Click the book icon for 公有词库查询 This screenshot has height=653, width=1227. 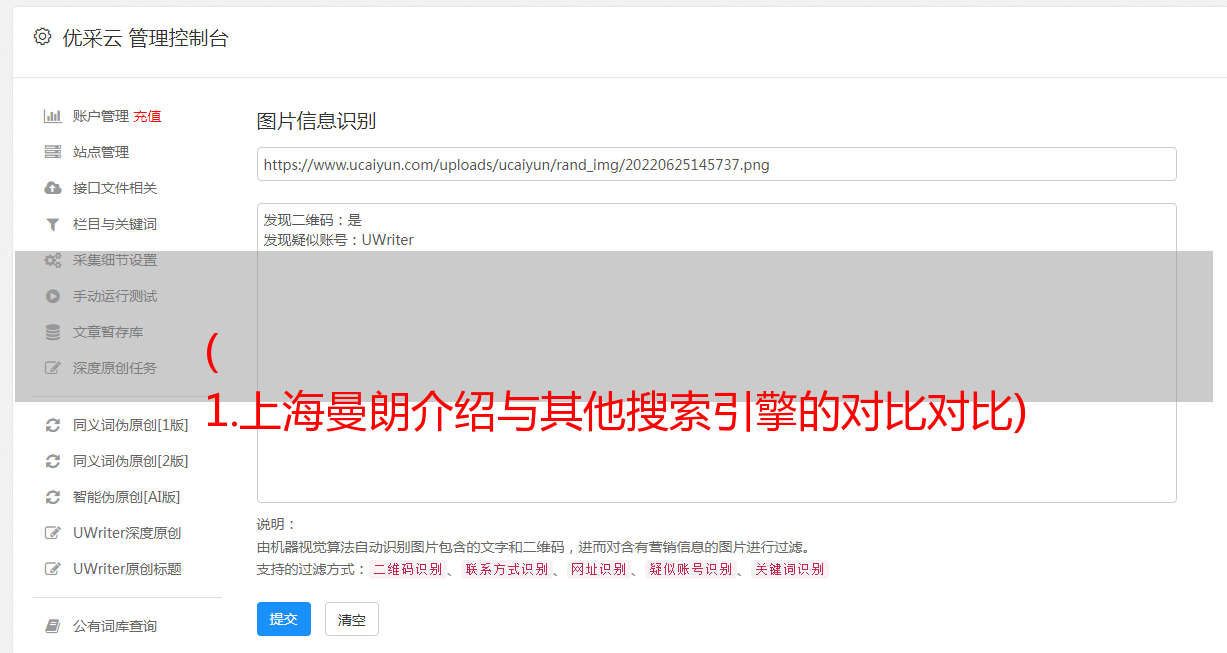pyautogui.click(x=53, y=626)
